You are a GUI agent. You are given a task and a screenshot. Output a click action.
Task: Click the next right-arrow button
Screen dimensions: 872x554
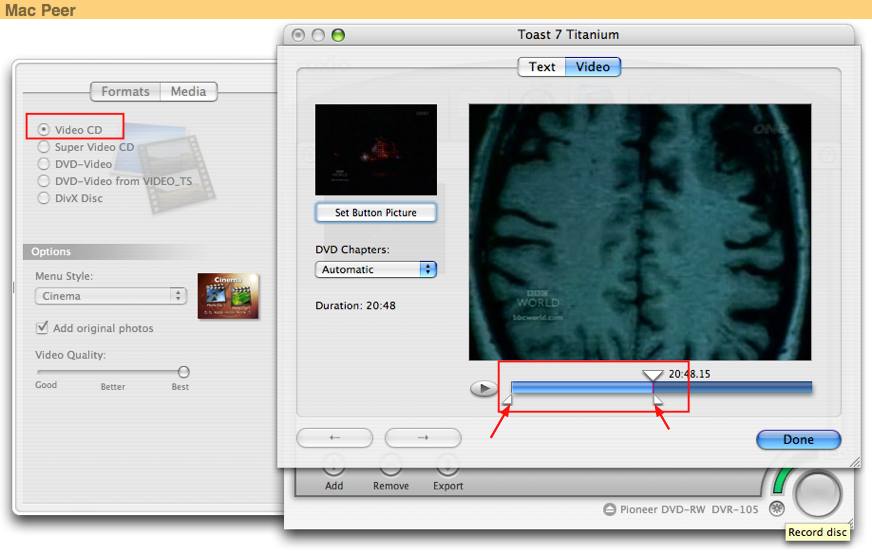pos(423,438)
